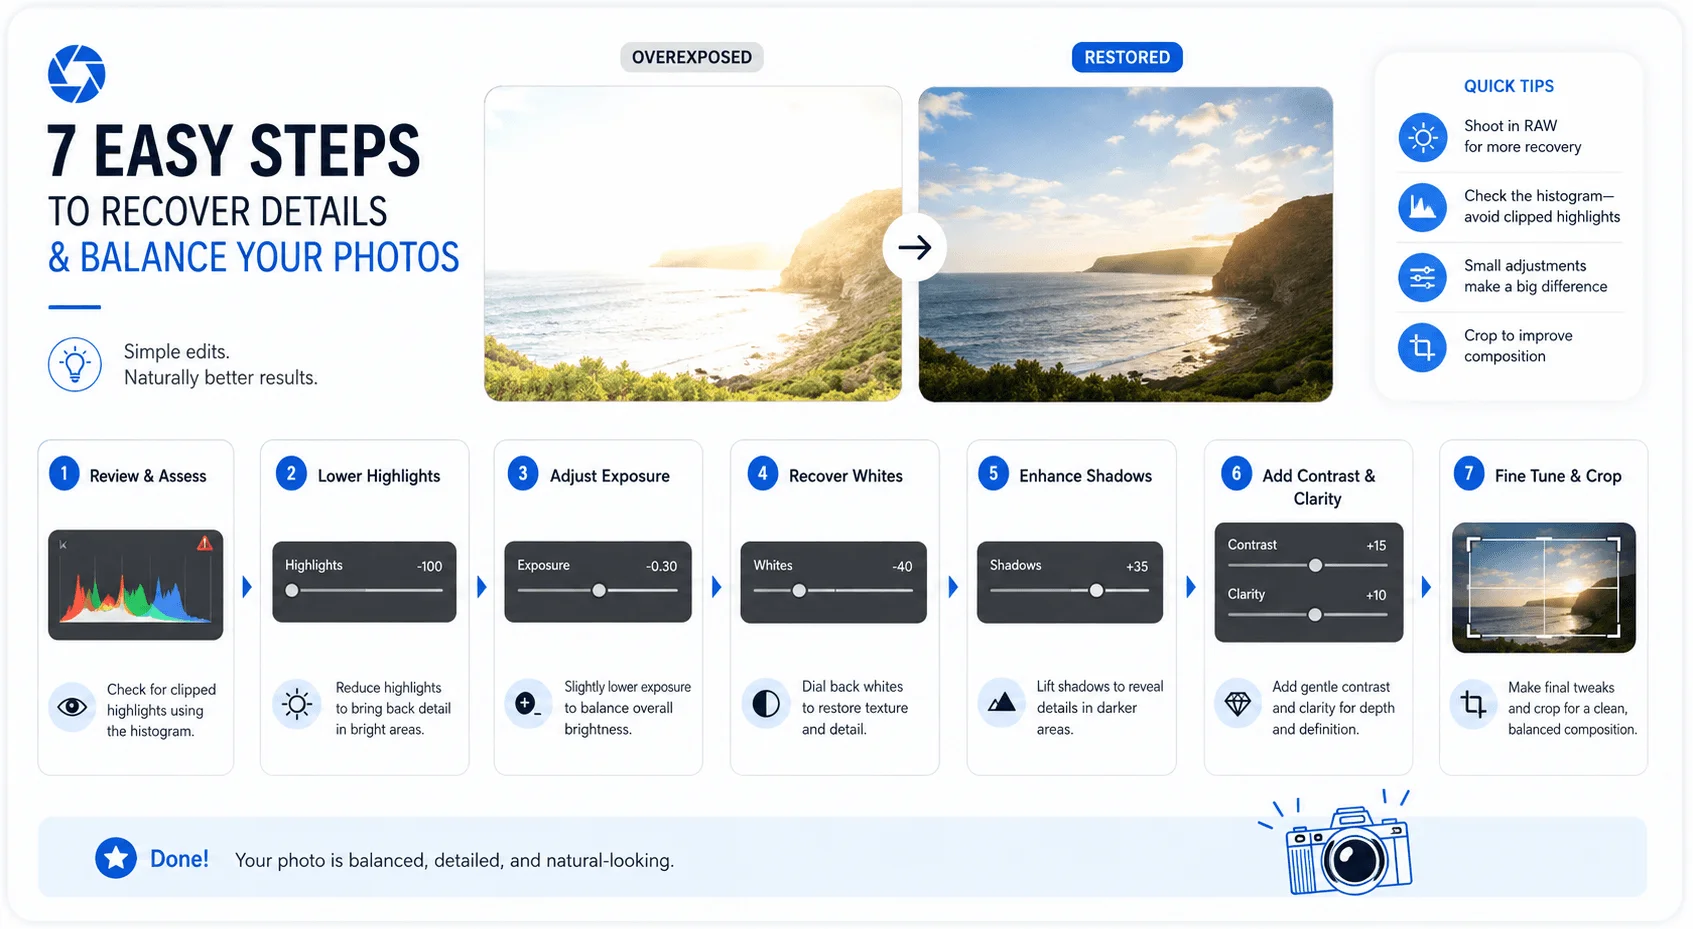Click the arrow circle between the two photos
This screenshot has height=929, width=1693.
click(914, 247)
